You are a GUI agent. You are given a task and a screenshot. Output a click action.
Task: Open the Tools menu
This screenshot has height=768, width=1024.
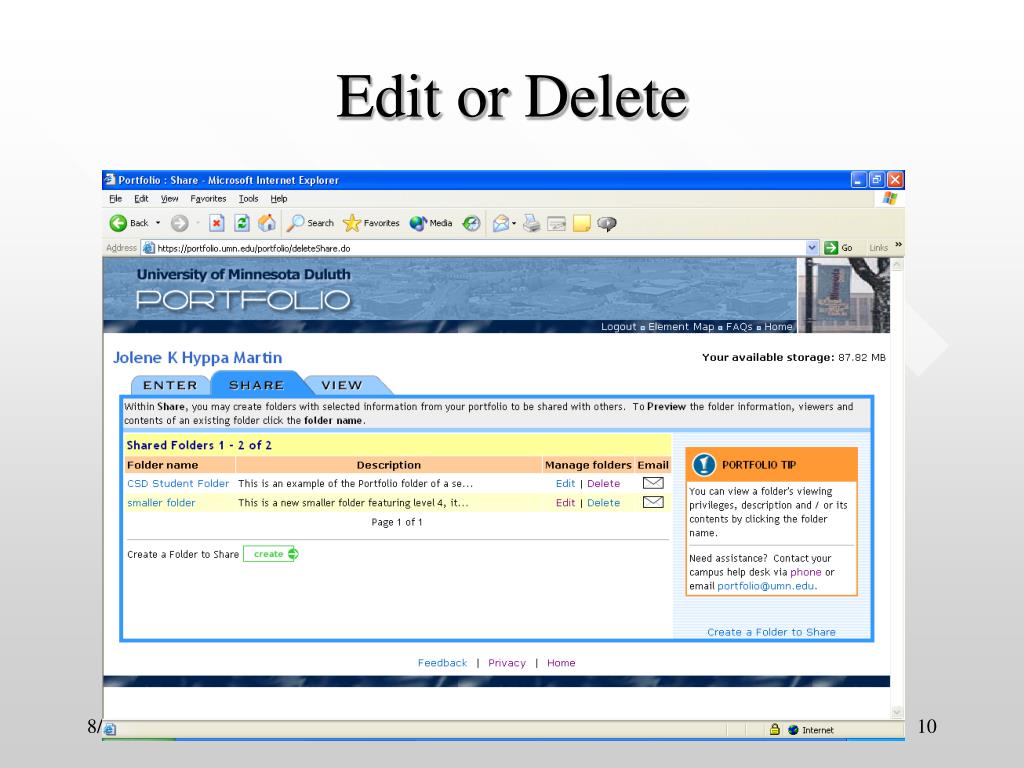[248, 199]
